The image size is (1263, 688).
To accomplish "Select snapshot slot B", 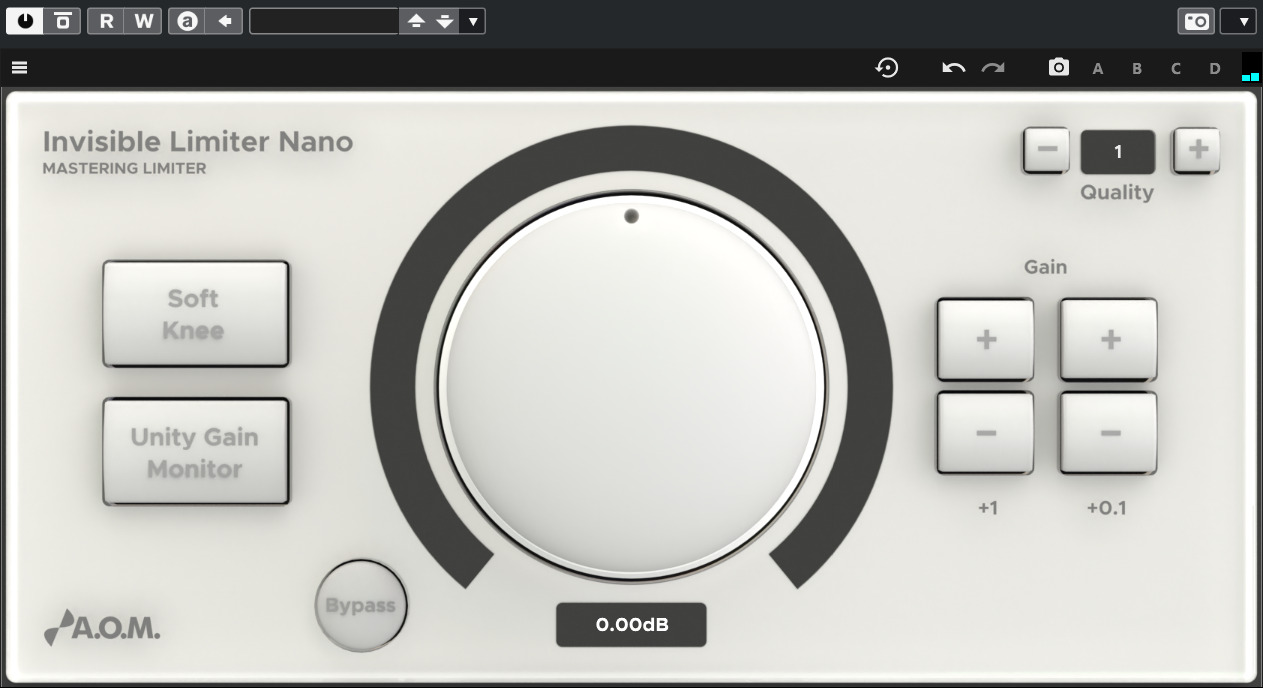I will (1137, 69).
